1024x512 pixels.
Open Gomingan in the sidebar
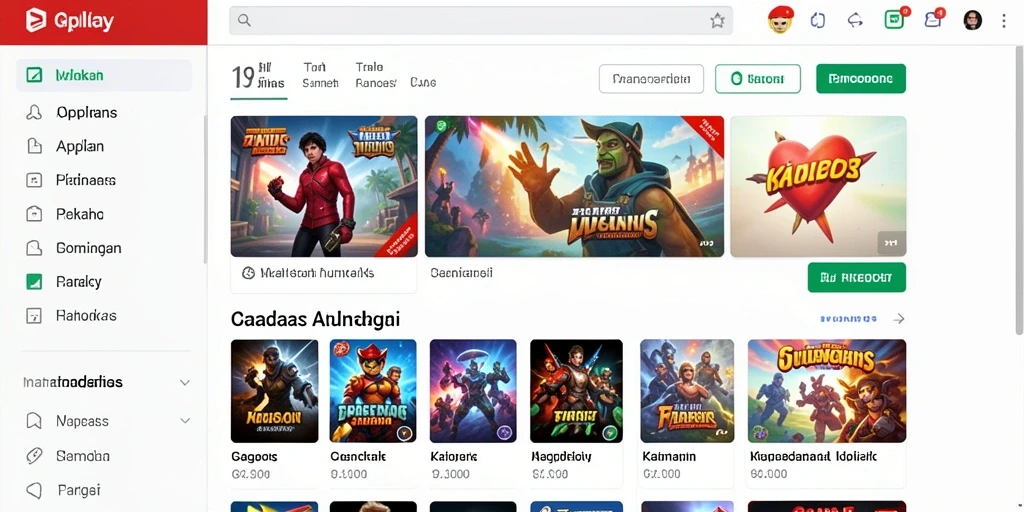click(104, 248)
